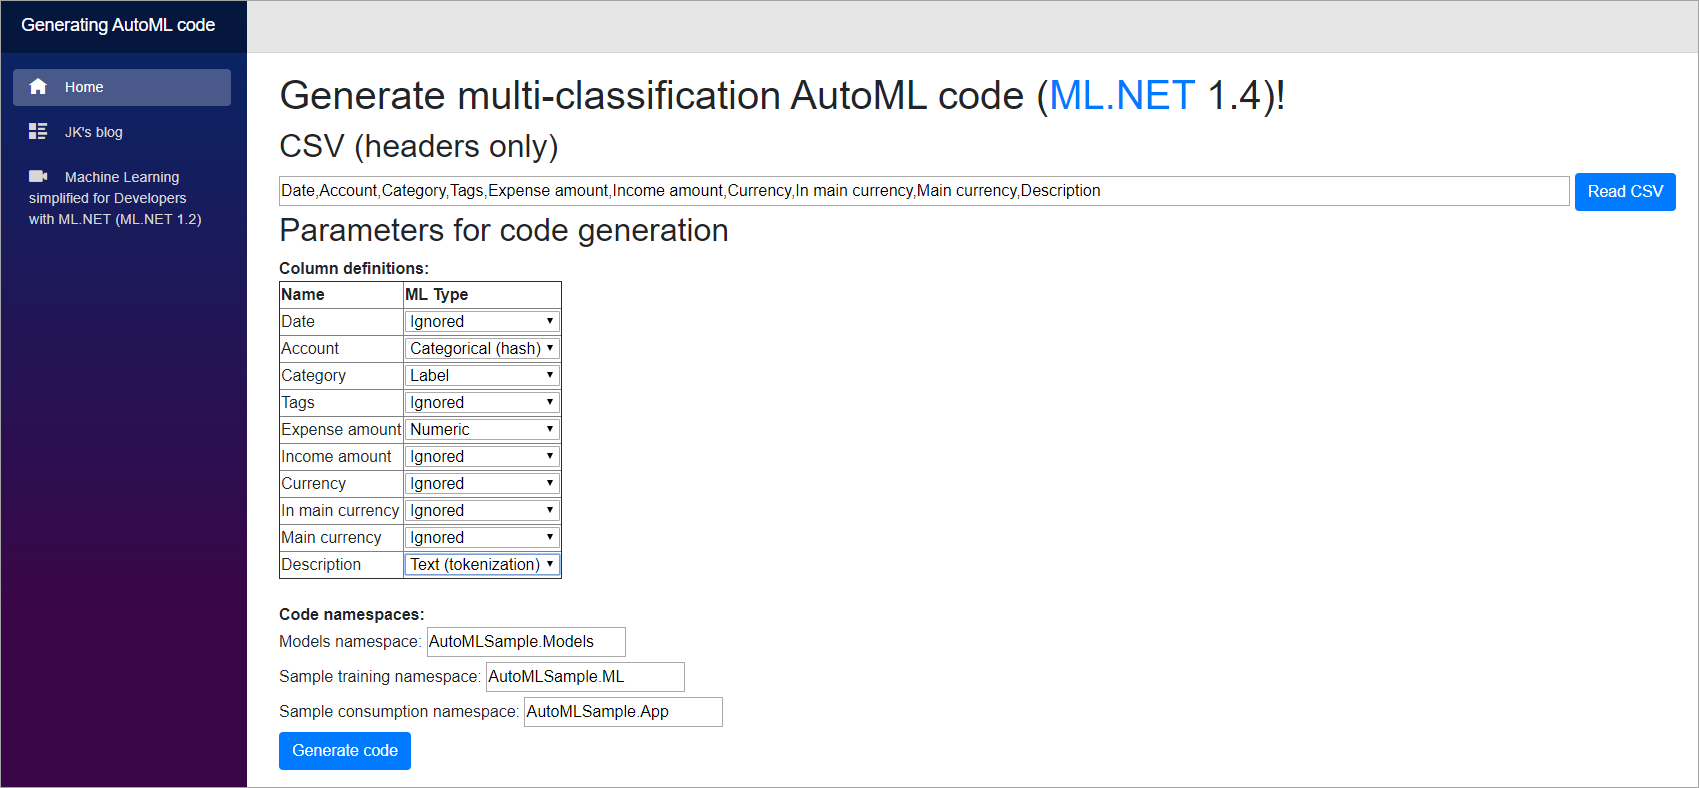Follow the ML.NET link in the heading
The image size is (1699, 788).
(1122, 96)
